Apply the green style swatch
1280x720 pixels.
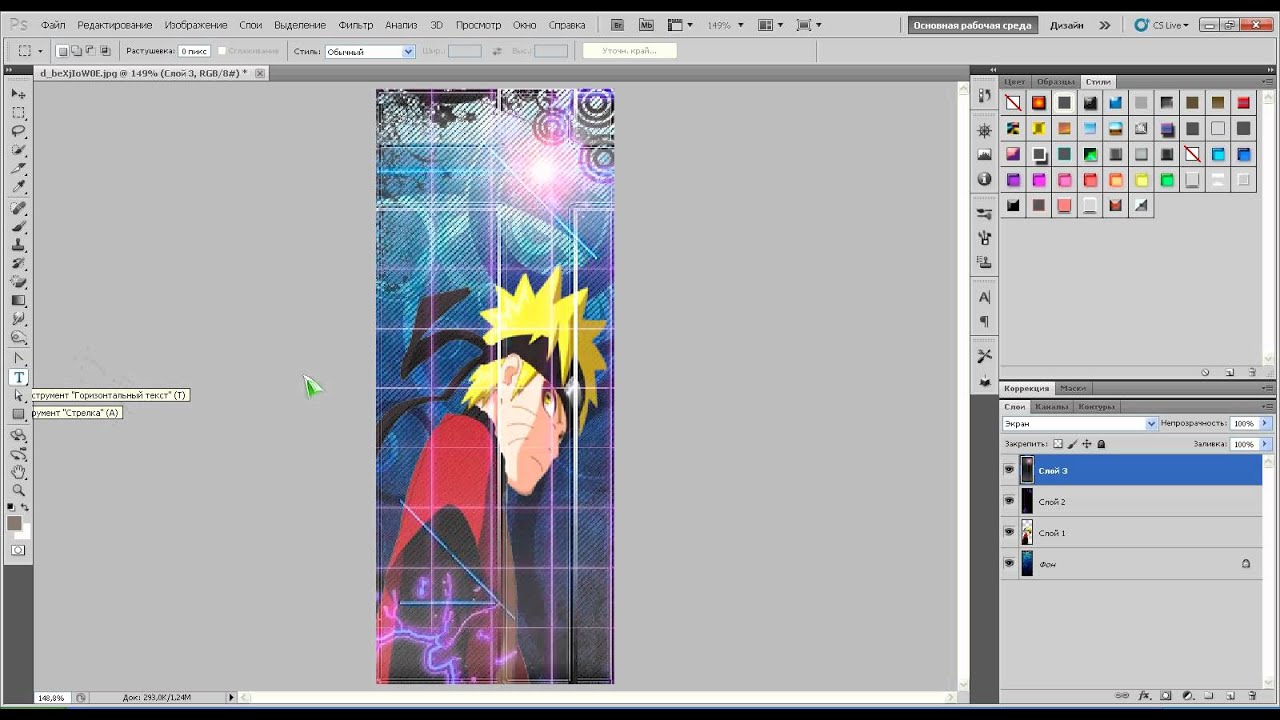pyautogui.click(x=1166, y=180)
